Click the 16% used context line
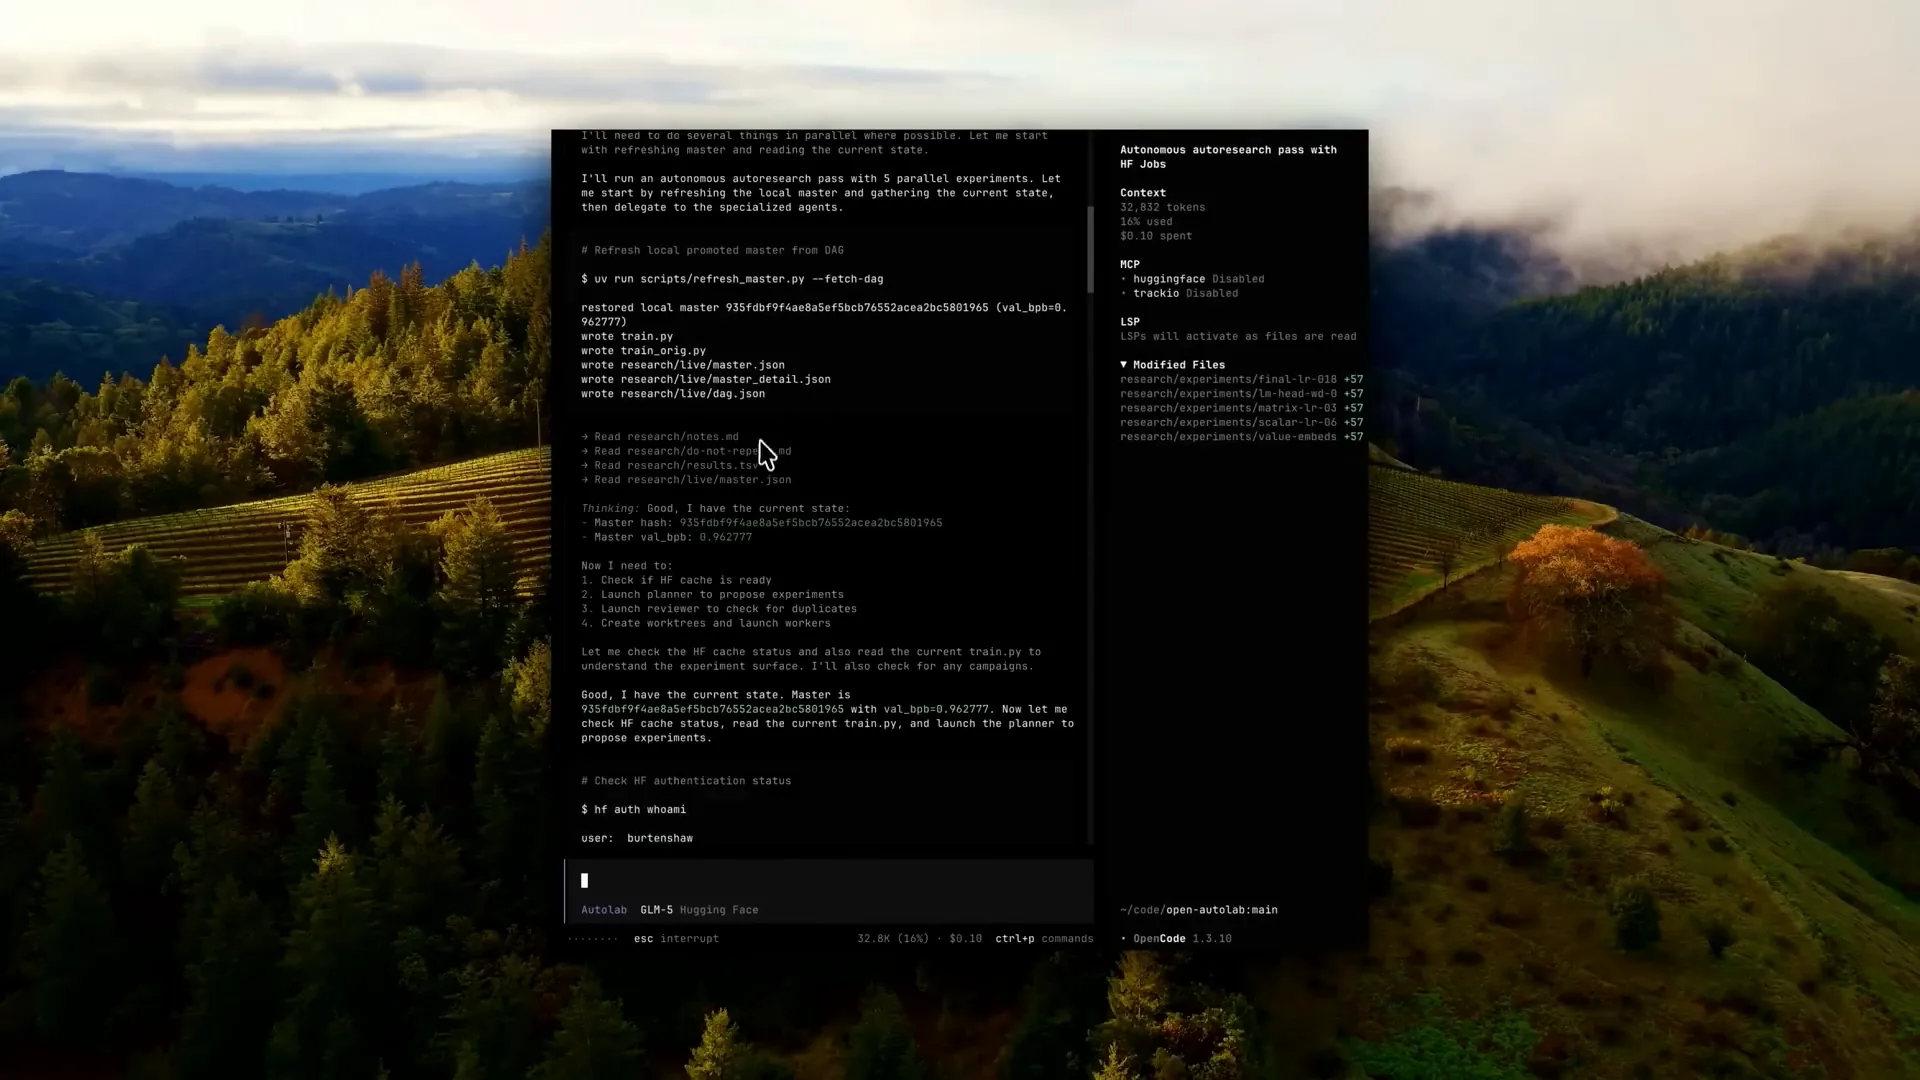1920x1080 pixels. (x=1146, y=222)
